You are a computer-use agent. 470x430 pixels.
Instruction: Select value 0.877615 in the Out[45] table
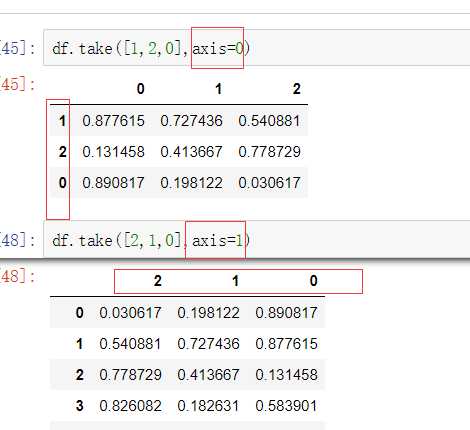point(113,121)
